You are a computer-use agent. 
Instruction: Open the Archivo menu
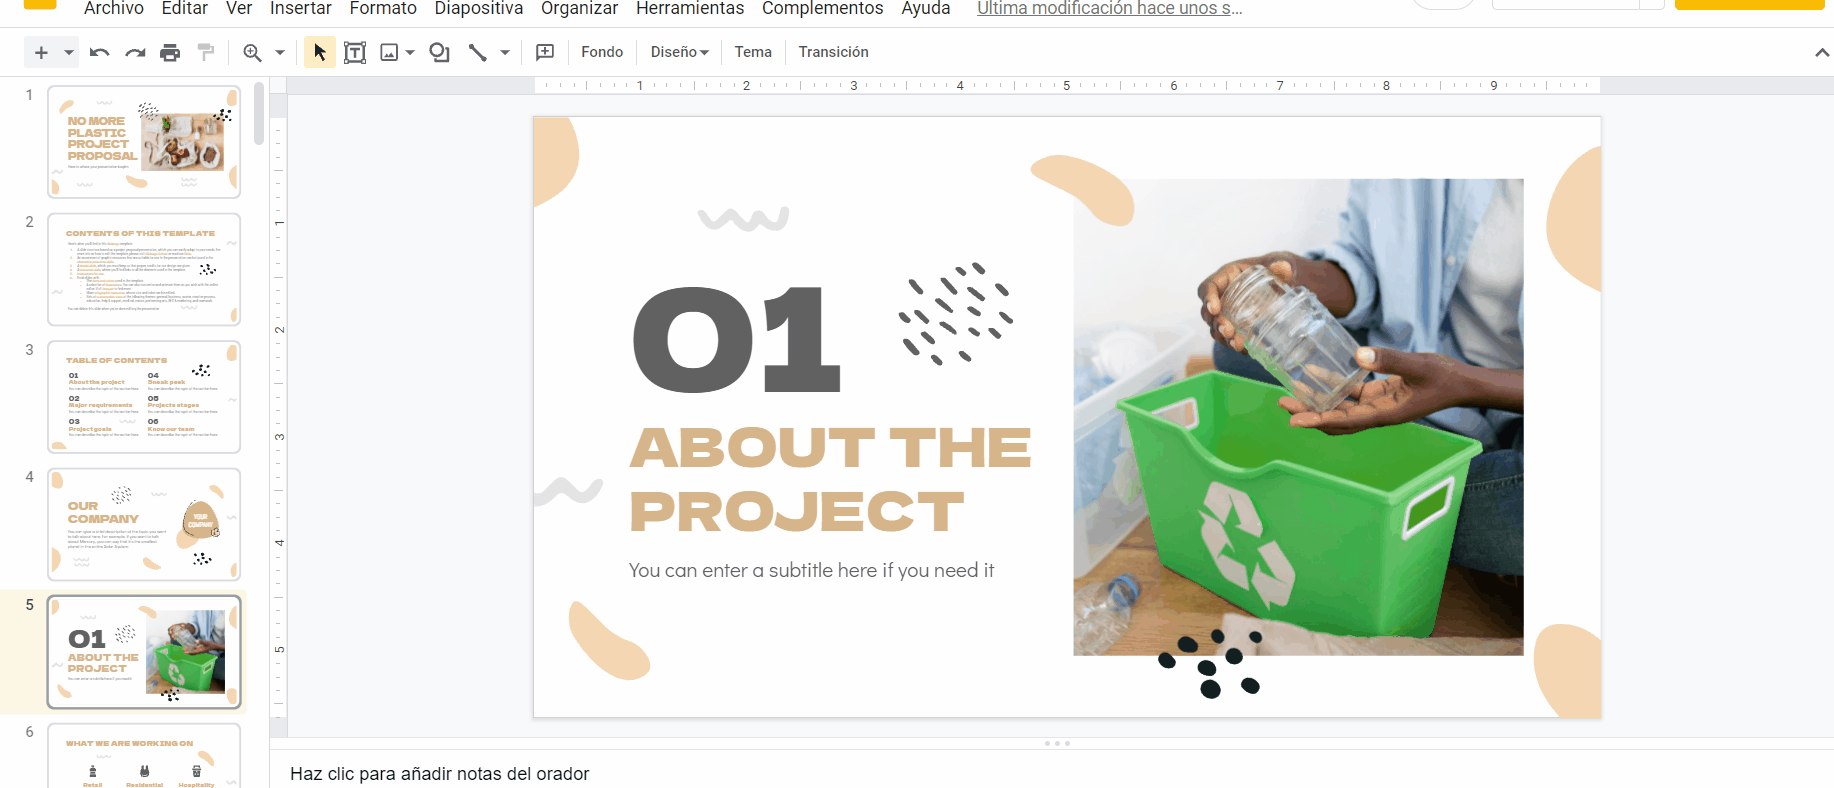114,9
